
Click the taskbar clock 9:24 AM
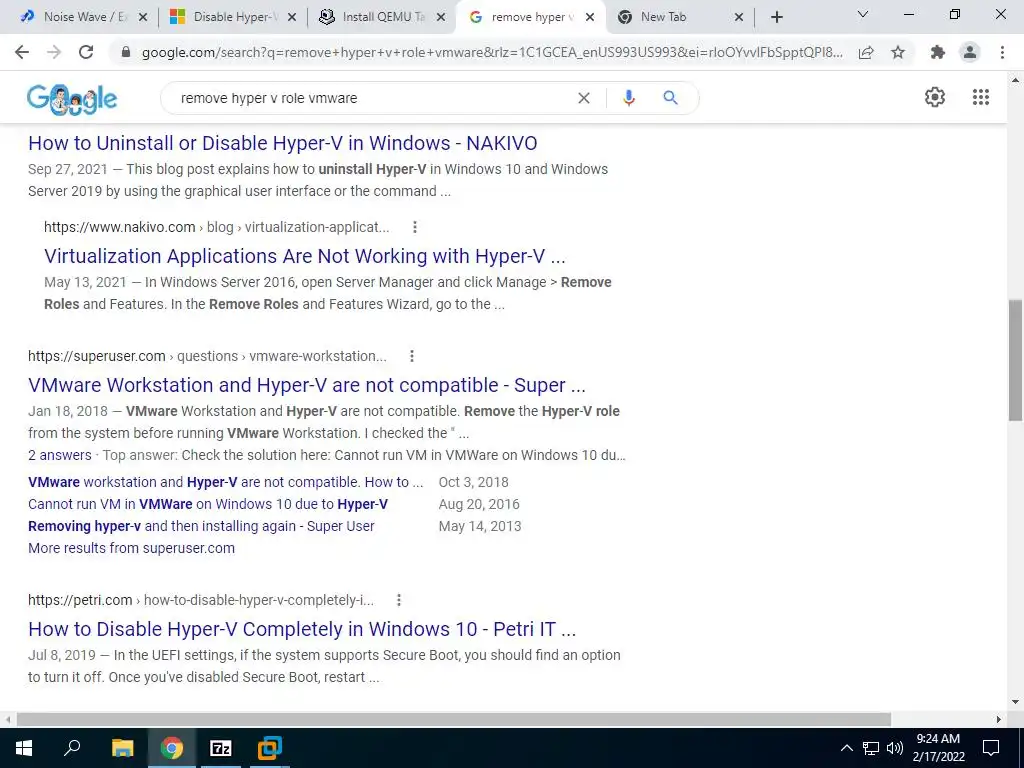(x=938, y=748)
